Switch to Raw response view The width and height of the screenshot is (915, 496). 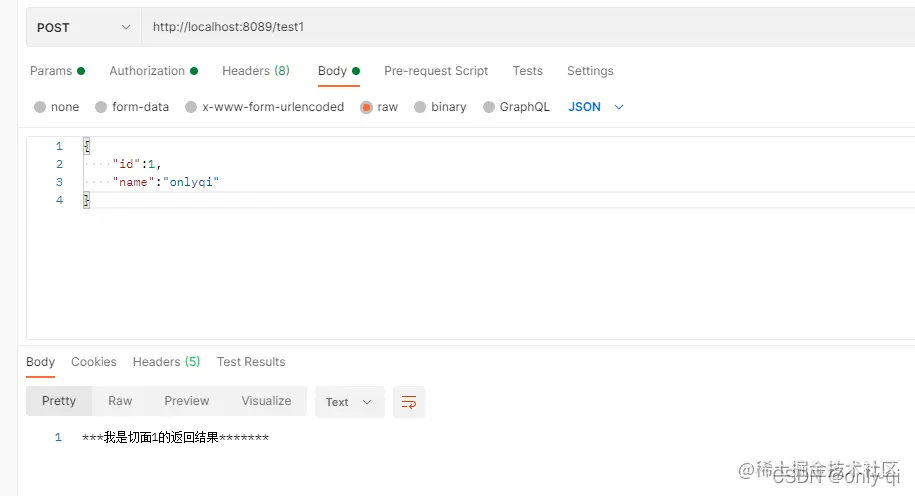[120, 401]
